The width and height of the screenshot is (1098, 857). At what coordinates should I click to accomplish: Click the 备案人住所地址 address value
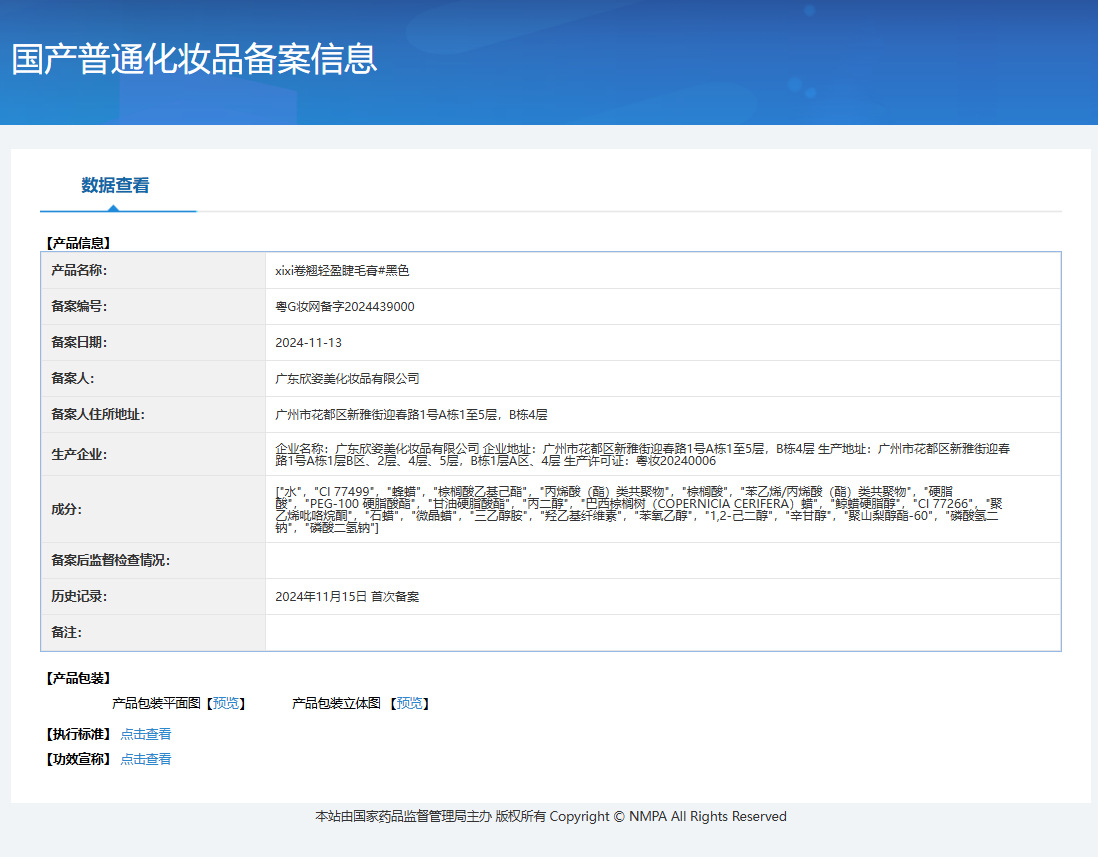point(411,414)
